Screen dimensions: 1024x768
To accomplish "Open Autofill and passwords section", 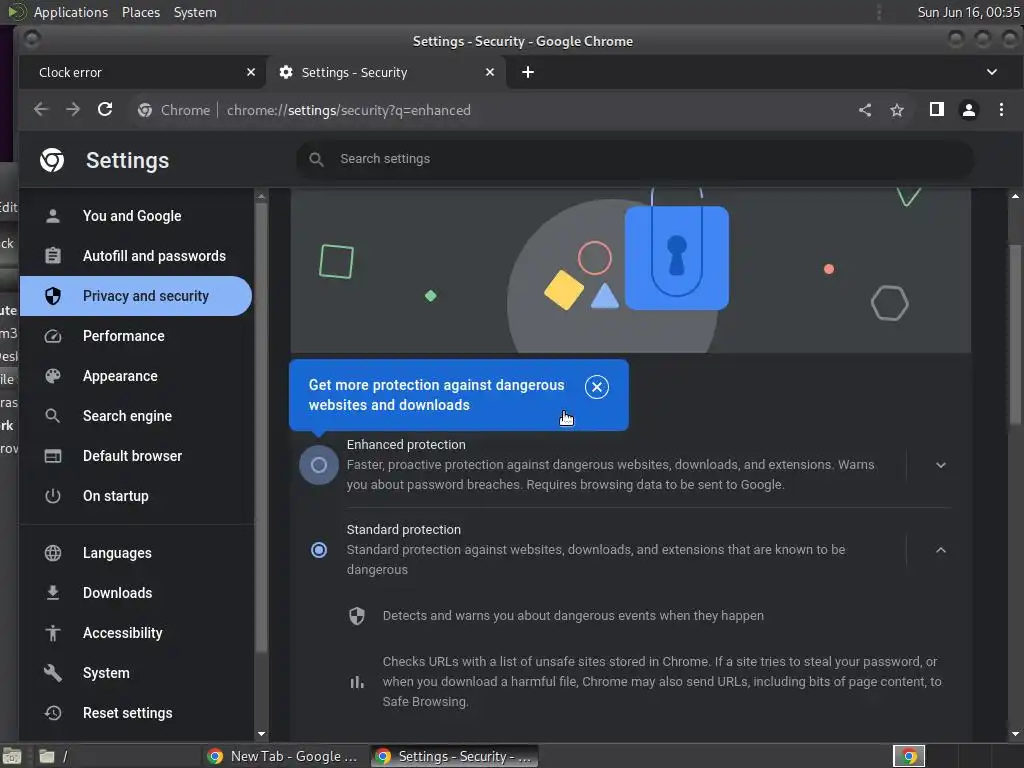I will click(x=136, y=255).
